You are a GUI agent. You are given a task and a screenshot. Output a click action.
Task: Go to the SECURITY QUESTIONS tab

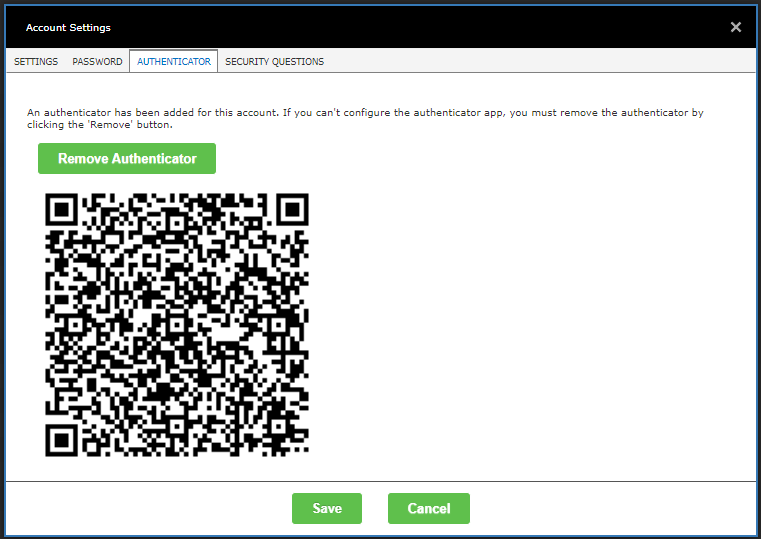point(274,62)
